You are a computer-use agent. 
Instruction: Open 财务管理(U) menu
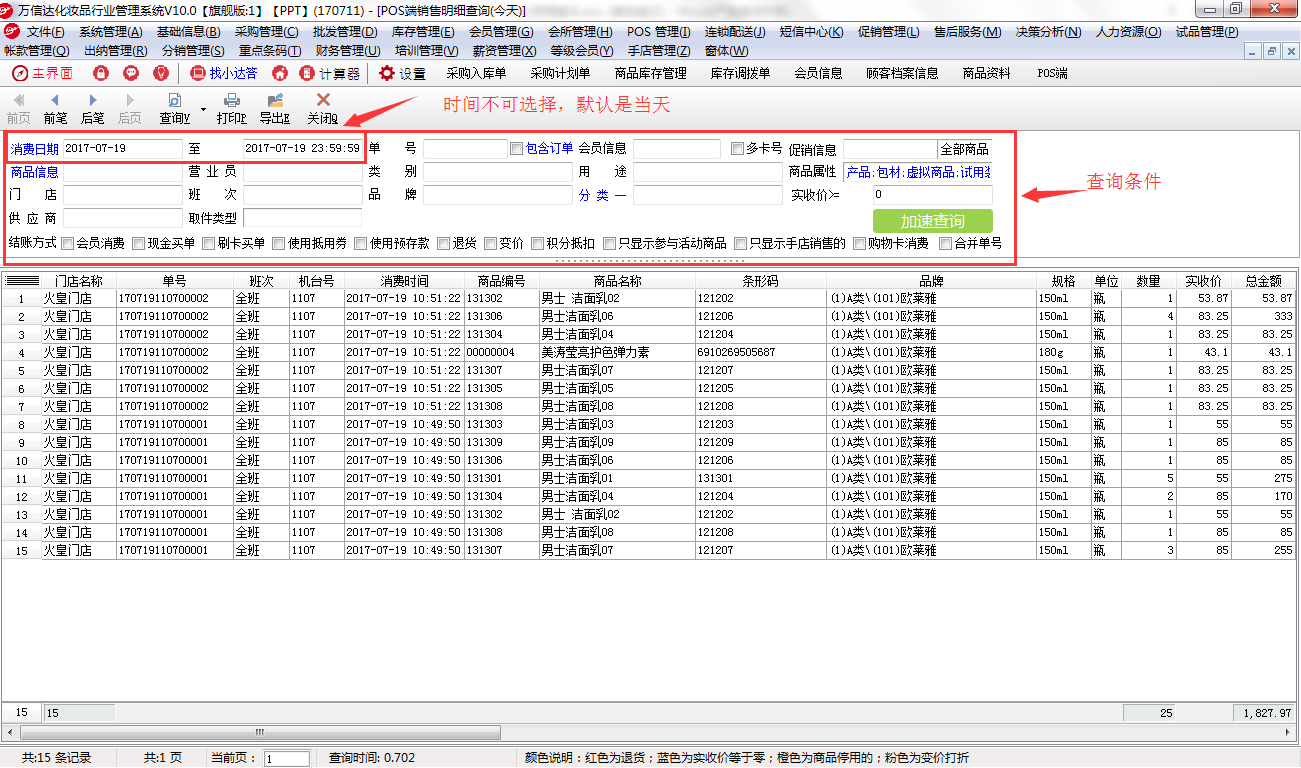(x=347, y=51)
